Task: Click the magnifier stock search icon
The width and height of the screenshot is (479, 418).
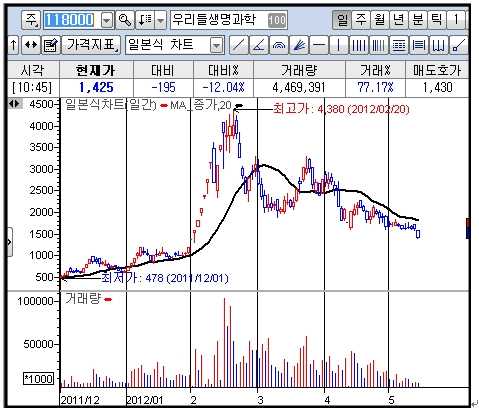Action: pos(125,20)
